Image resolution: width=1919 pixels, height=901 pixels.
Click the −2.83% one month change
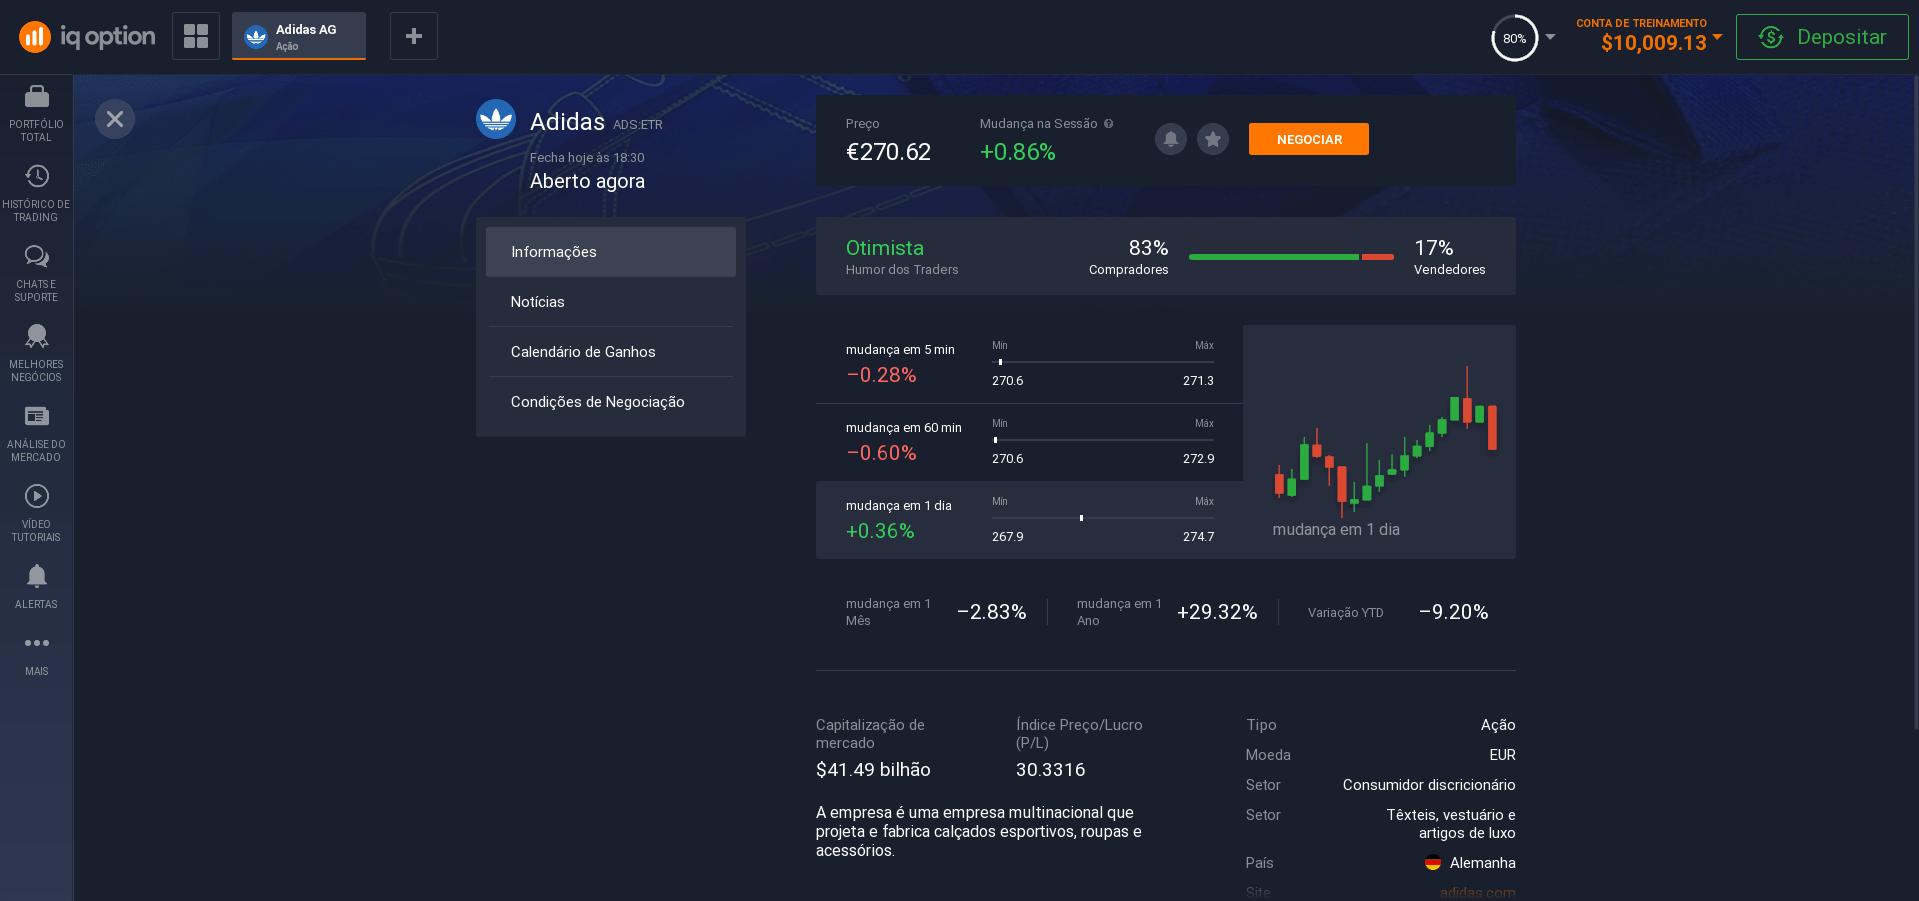[991, 612]
